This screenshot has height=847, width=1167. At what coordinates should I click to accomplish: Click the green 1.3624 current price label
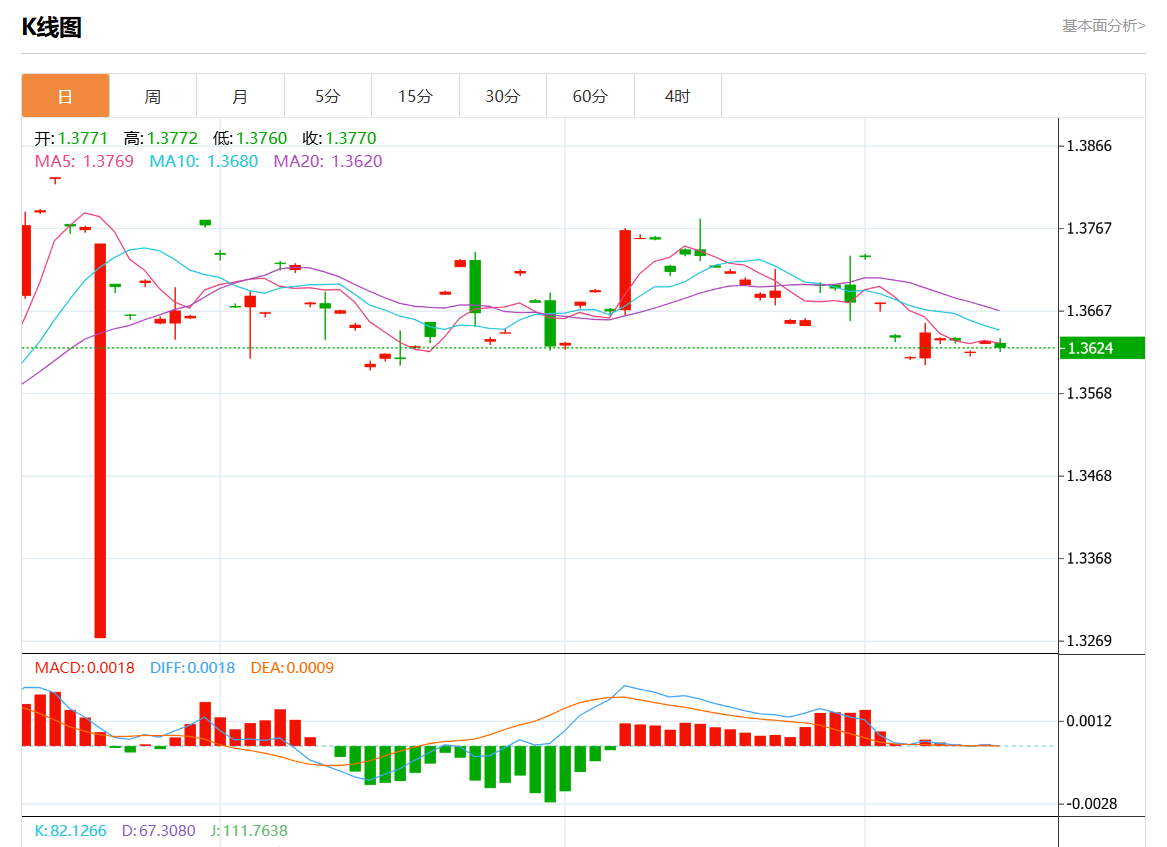[1102, 348]
